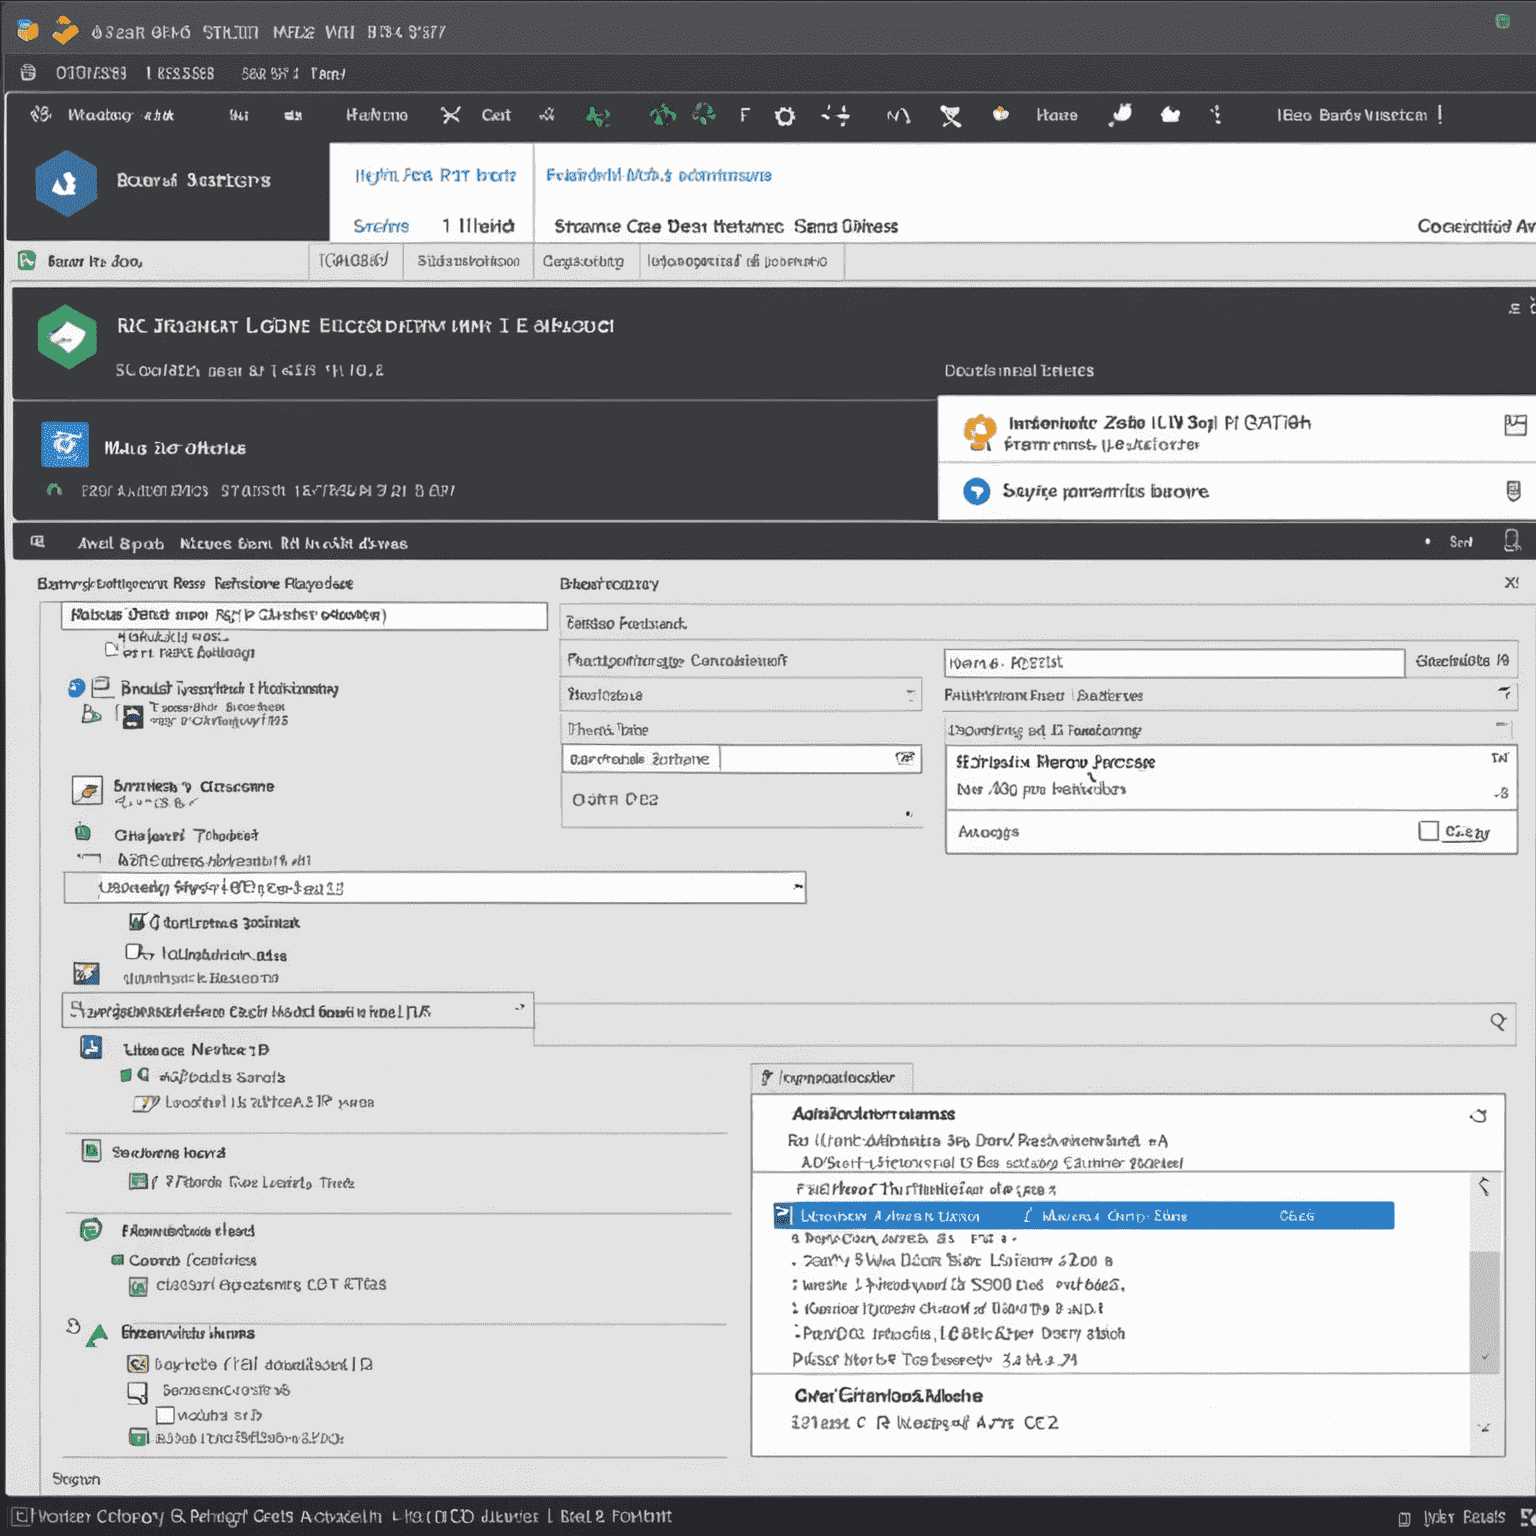Viewport: 1536px width, 1536px height.
Task: Click the bell icon next to 'Sort'
Action: (x=1512, y=541)
